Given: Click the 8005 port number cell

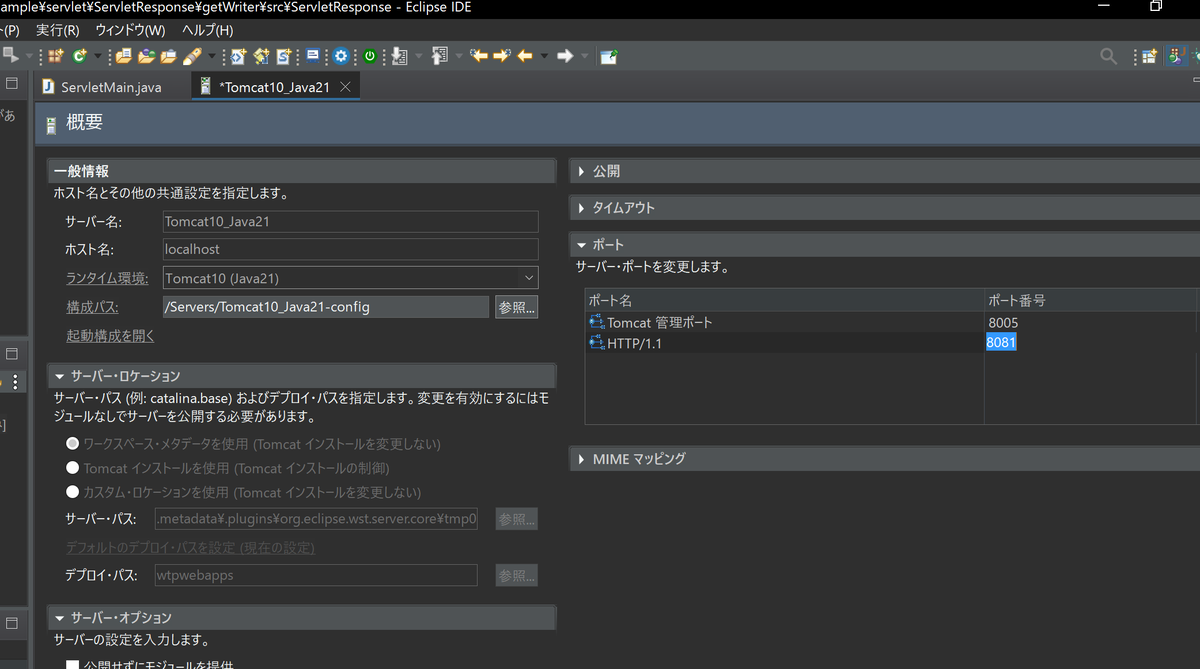Looking at the screenshot, I should pos(1003,323).
